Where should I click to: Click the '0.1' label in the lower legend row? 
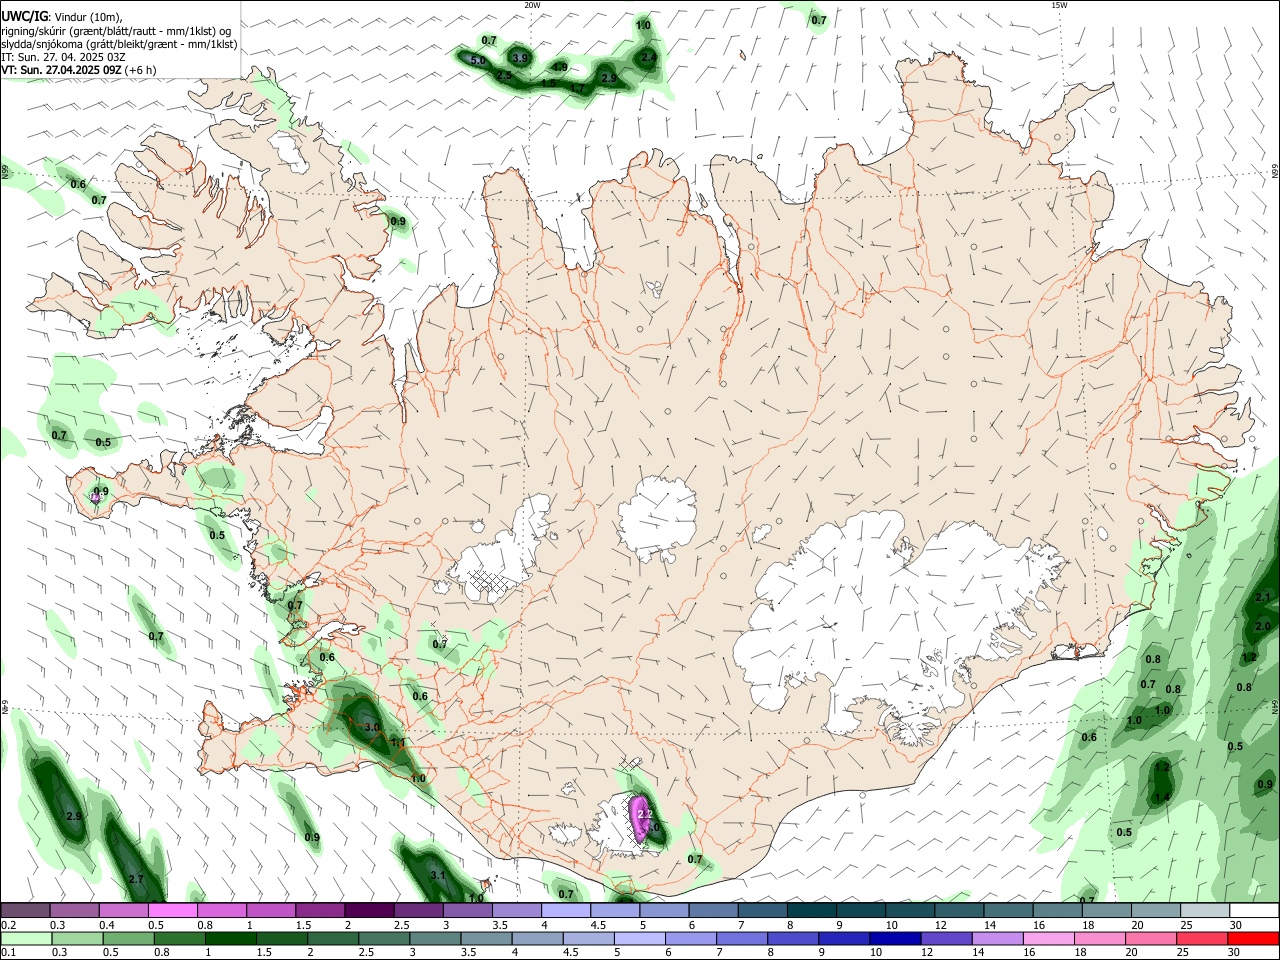[9, 952]
